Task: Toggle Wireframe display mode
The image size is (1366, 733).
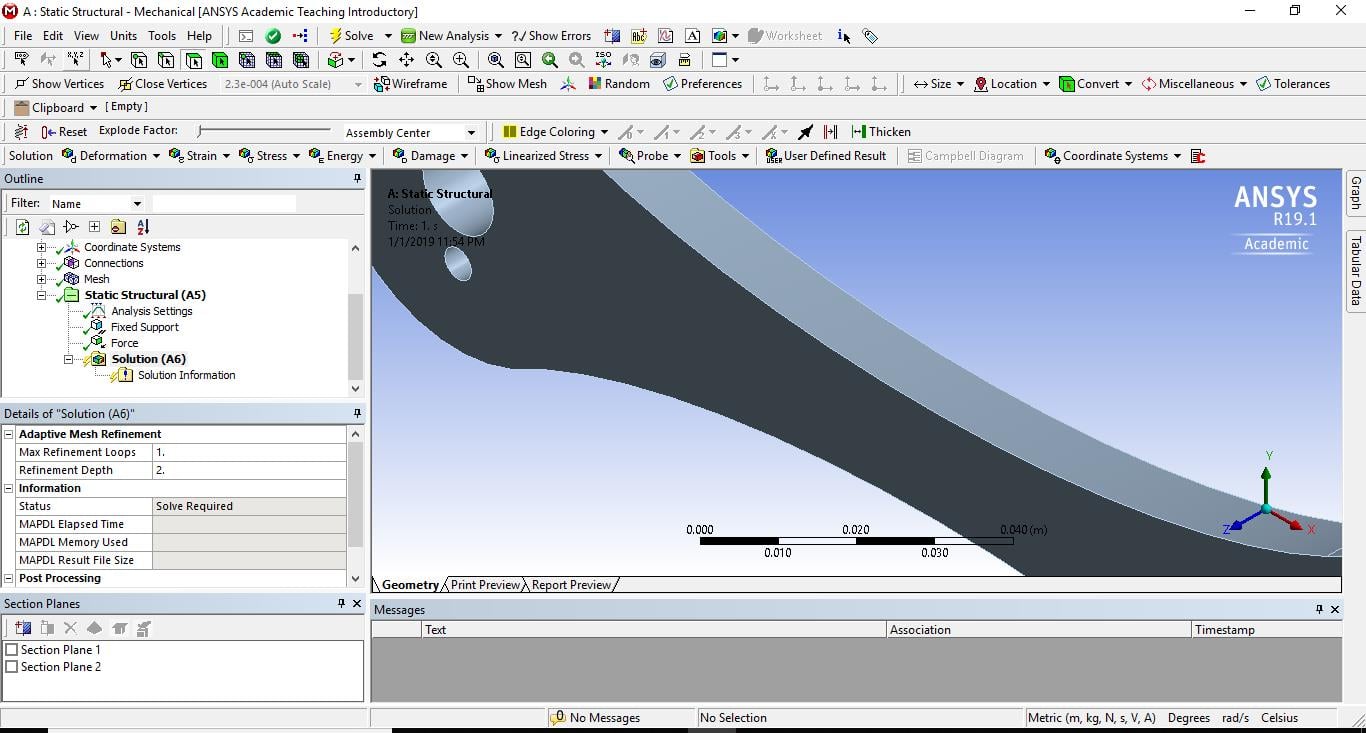Action: [x=410, y=84]
